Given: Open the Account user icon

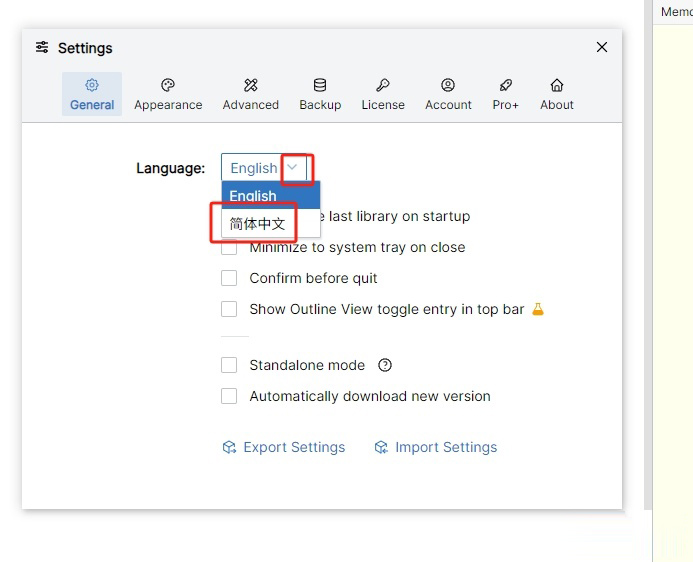Looking at the screenshot, I should pos(448,86).
